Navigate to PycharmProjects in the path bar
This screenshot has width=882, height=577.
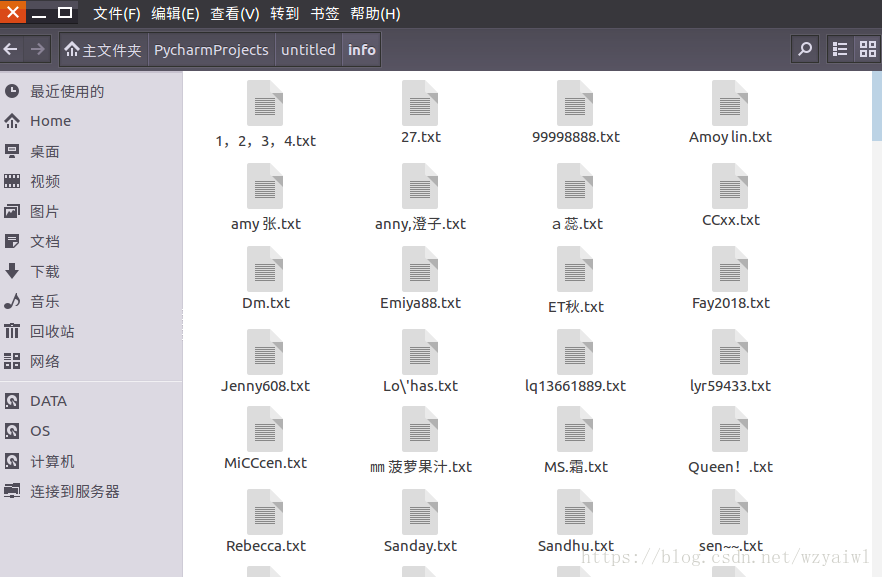[212, 49]
